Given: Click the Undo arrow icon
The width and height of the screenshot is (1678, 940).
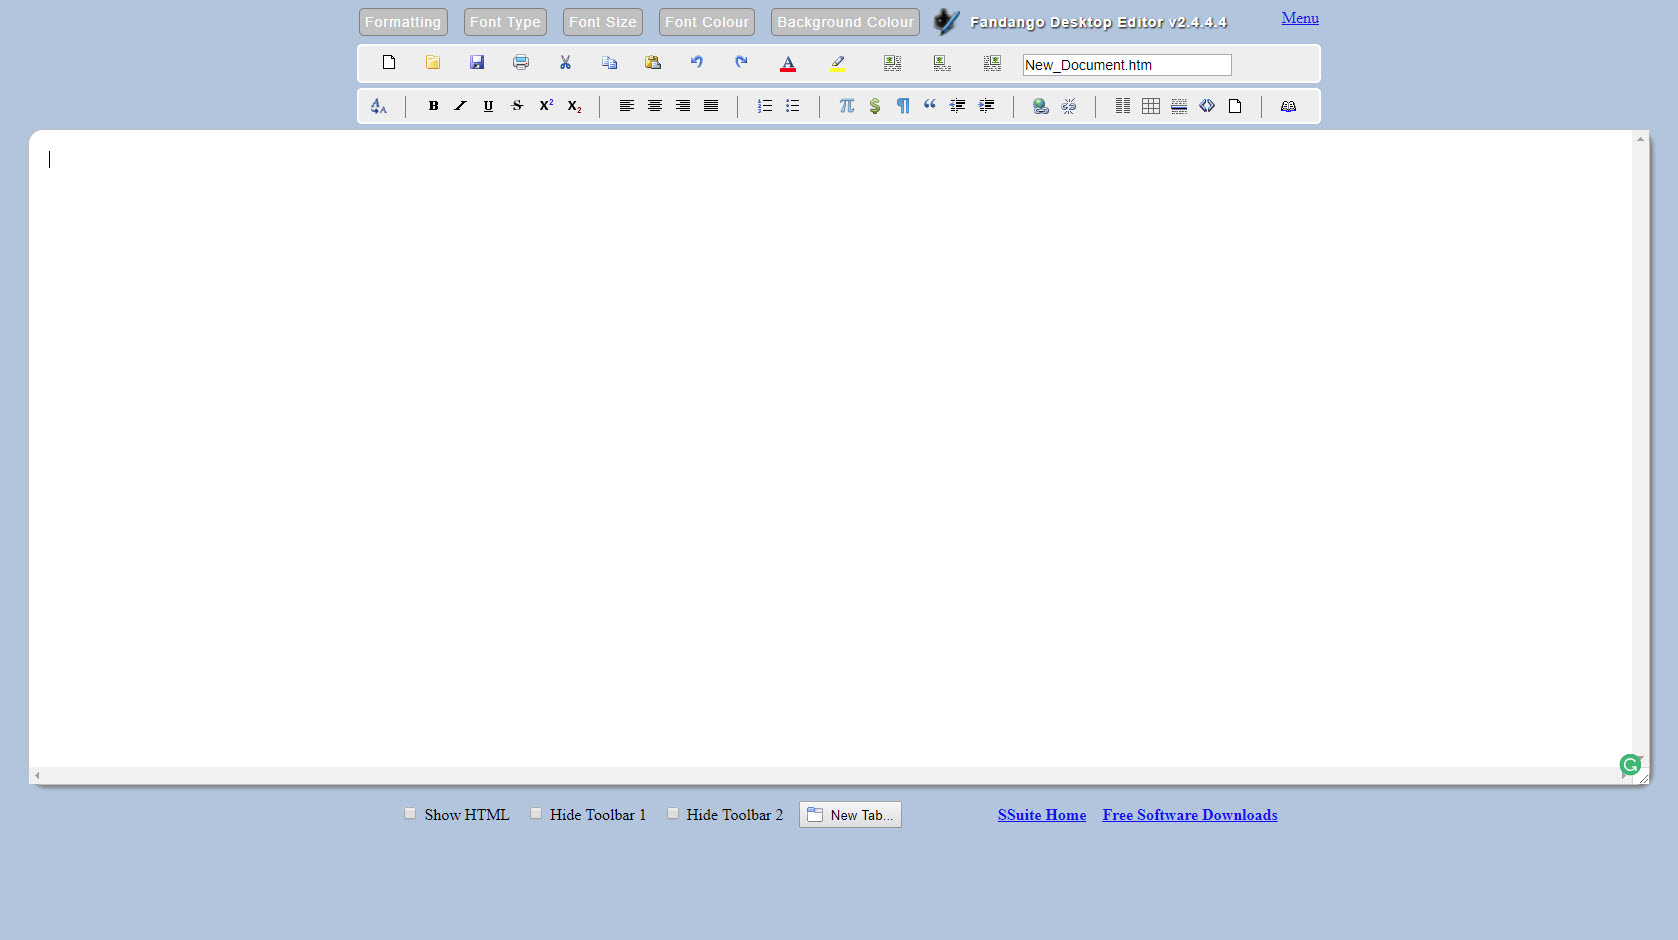Looking at the screenshot, I should click(697, 63).
